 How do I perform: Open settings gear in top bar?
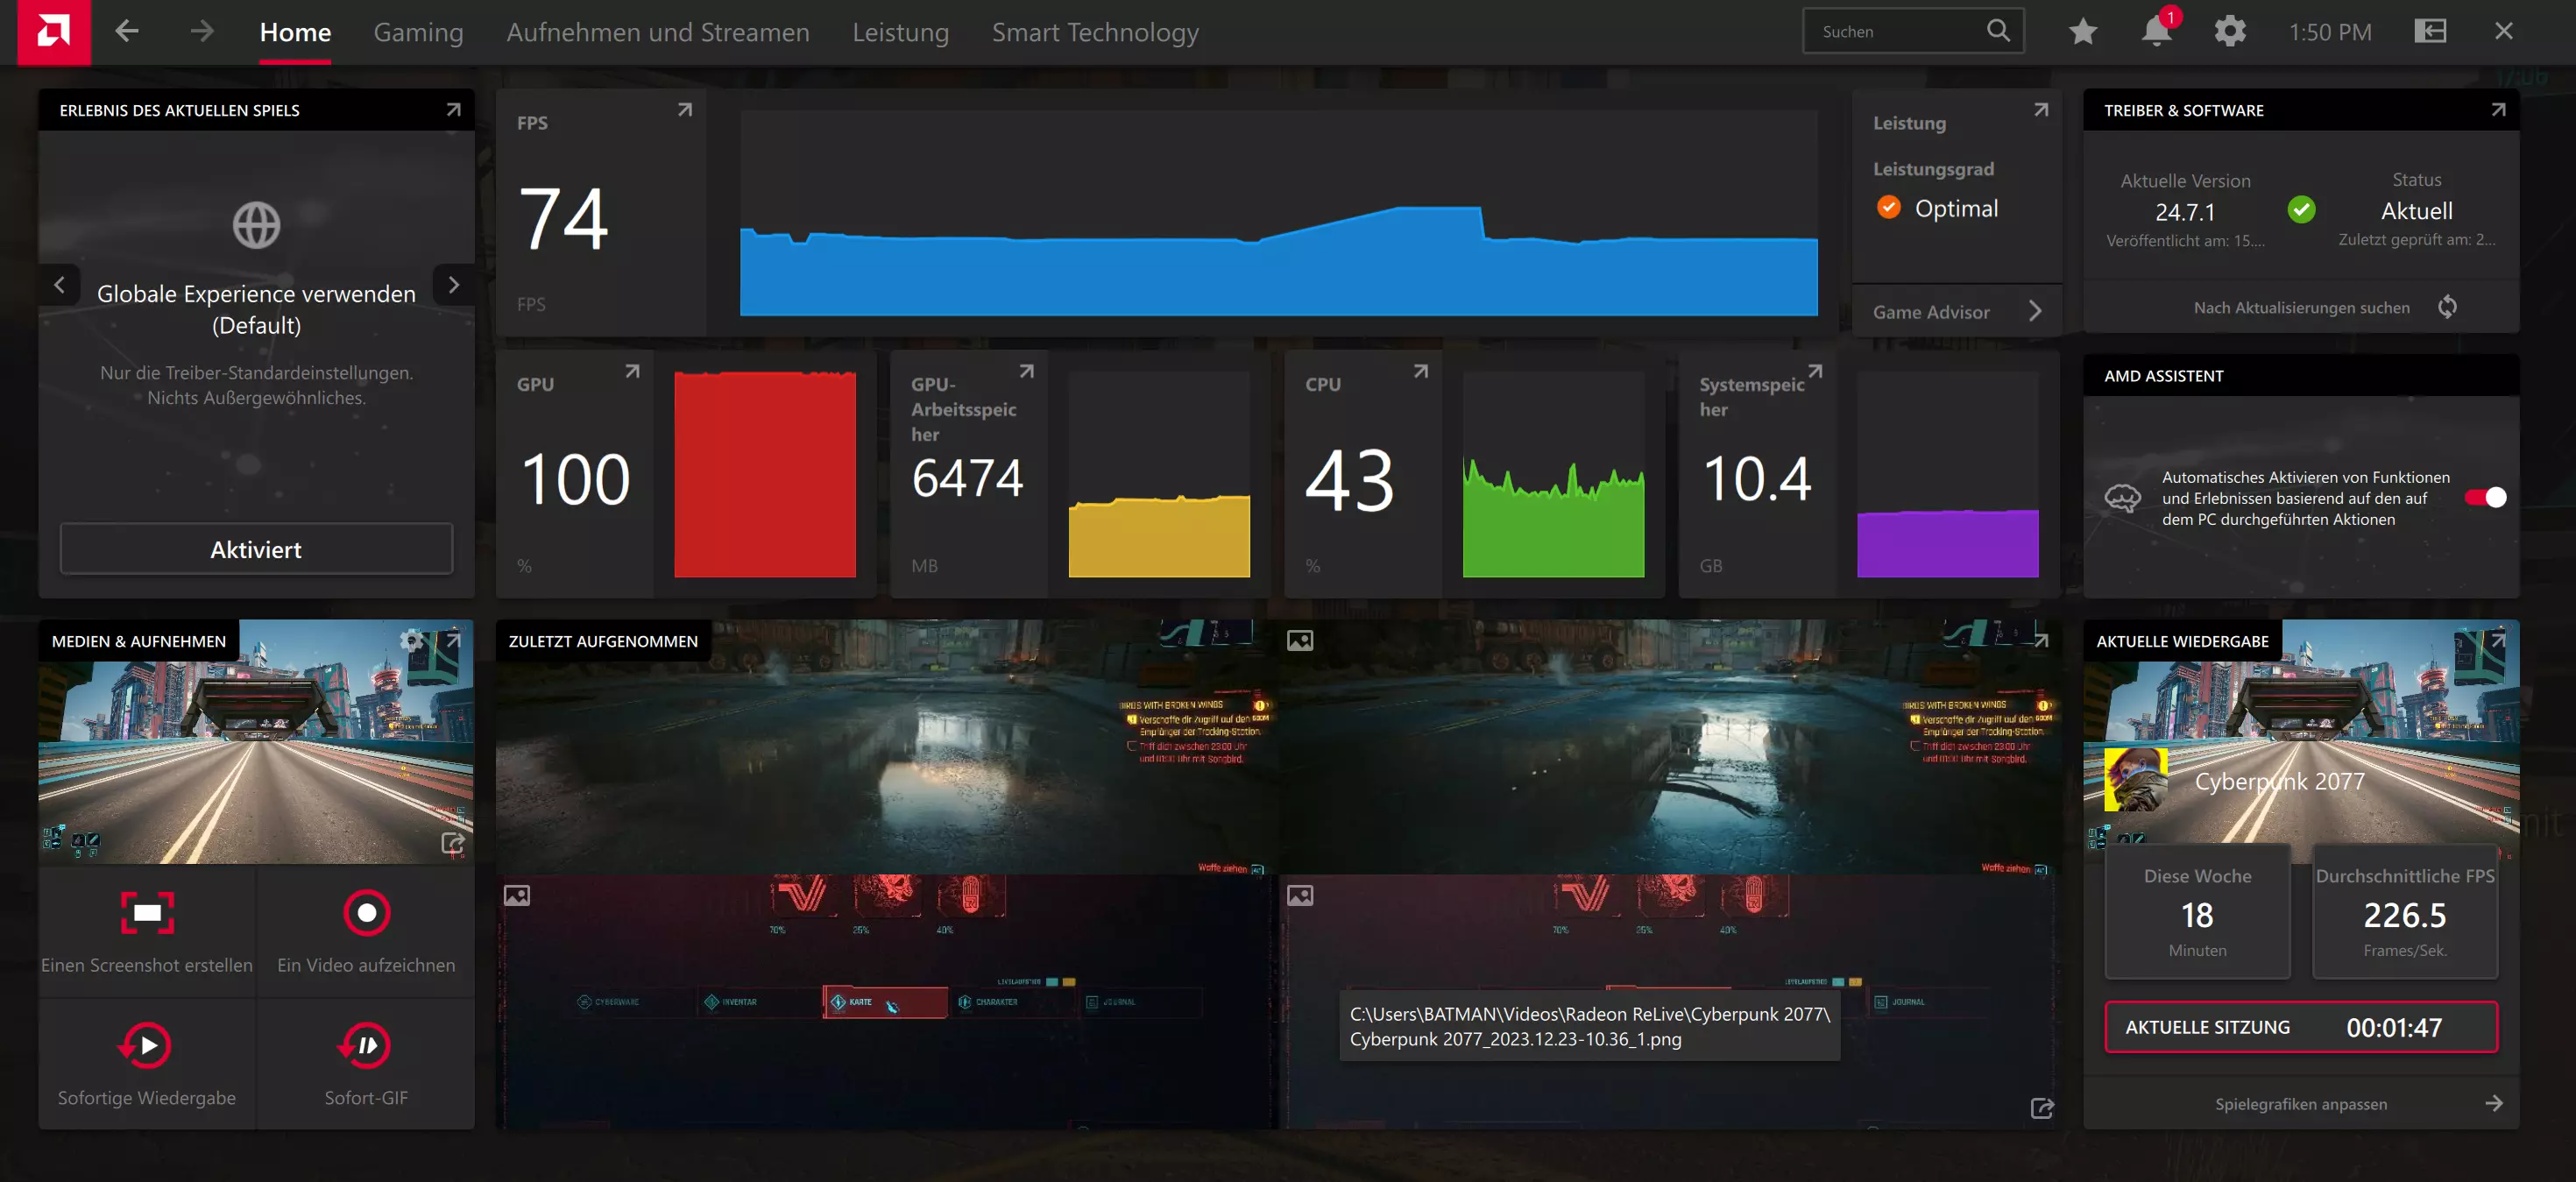pyautogui.click(x=2230, y=31)
